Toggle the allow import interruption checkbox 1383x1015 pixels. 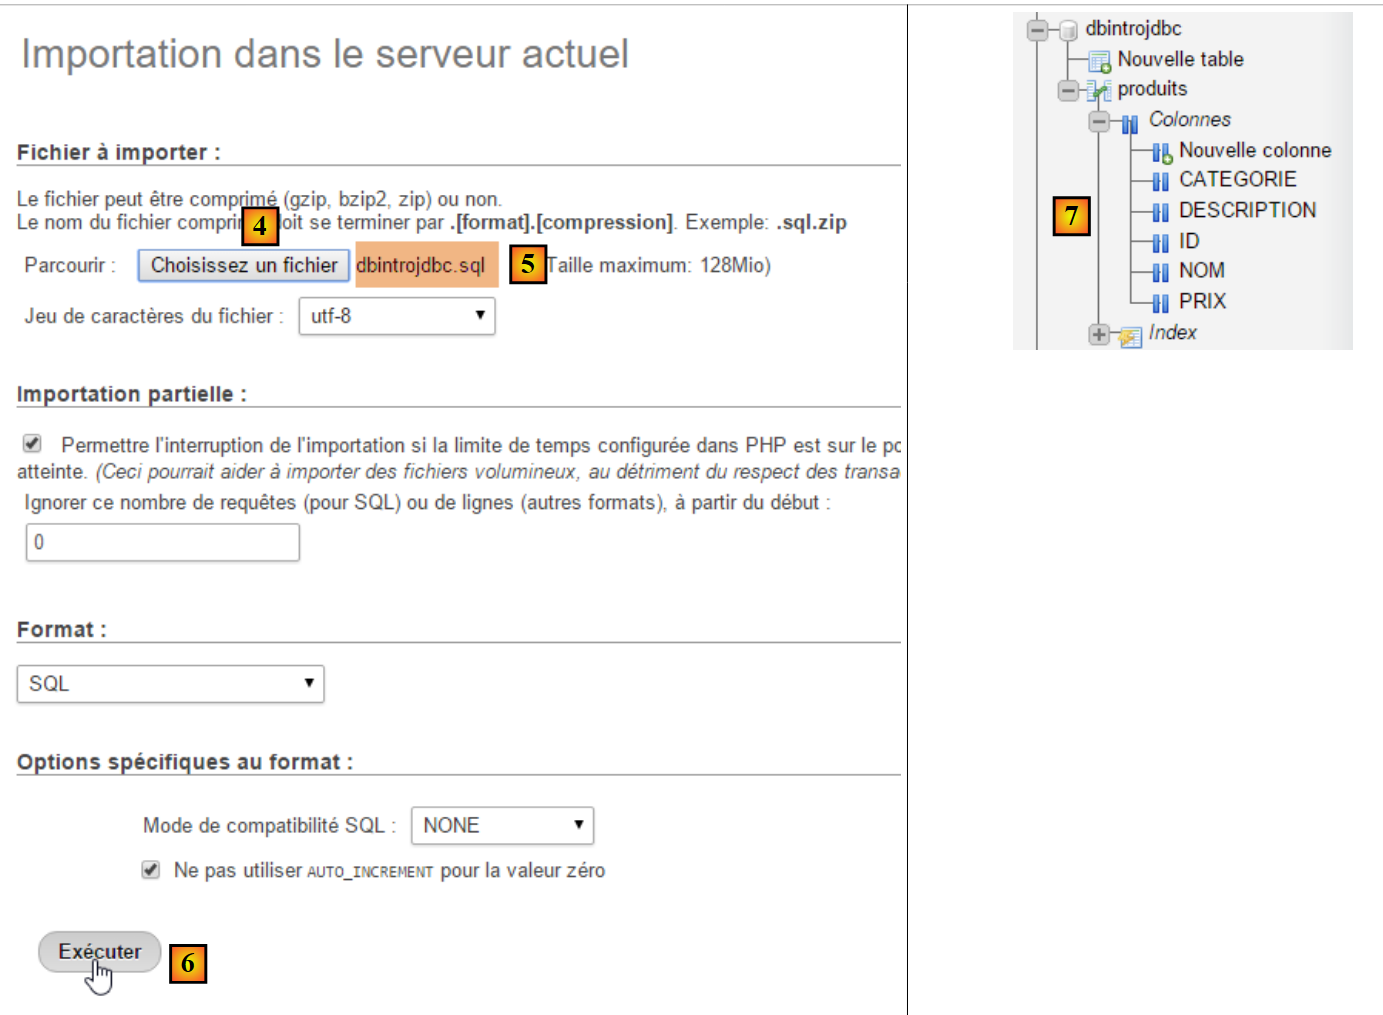[33, 443]
